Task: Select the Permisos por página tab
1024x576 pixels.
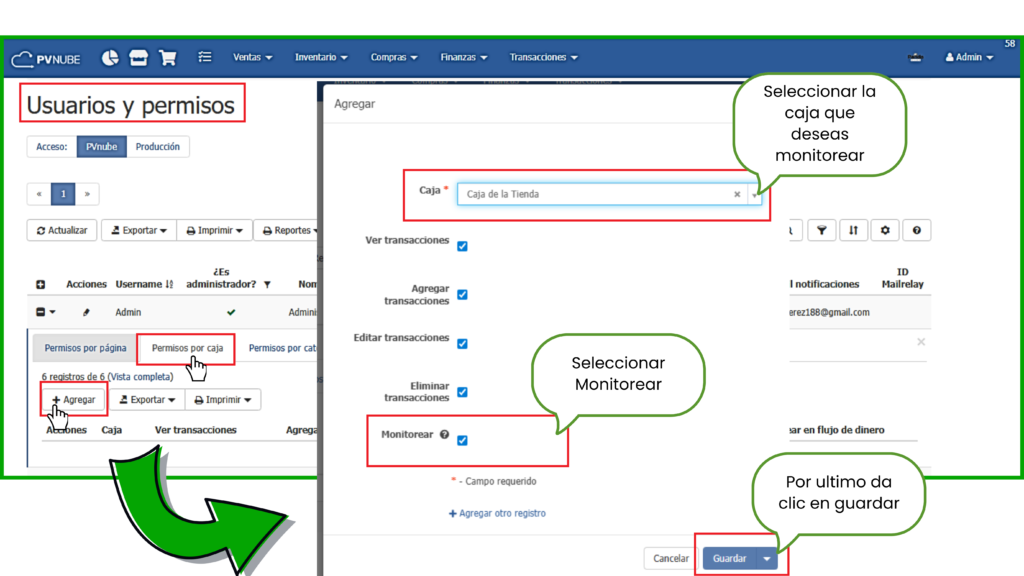Action: coord(85,348)
